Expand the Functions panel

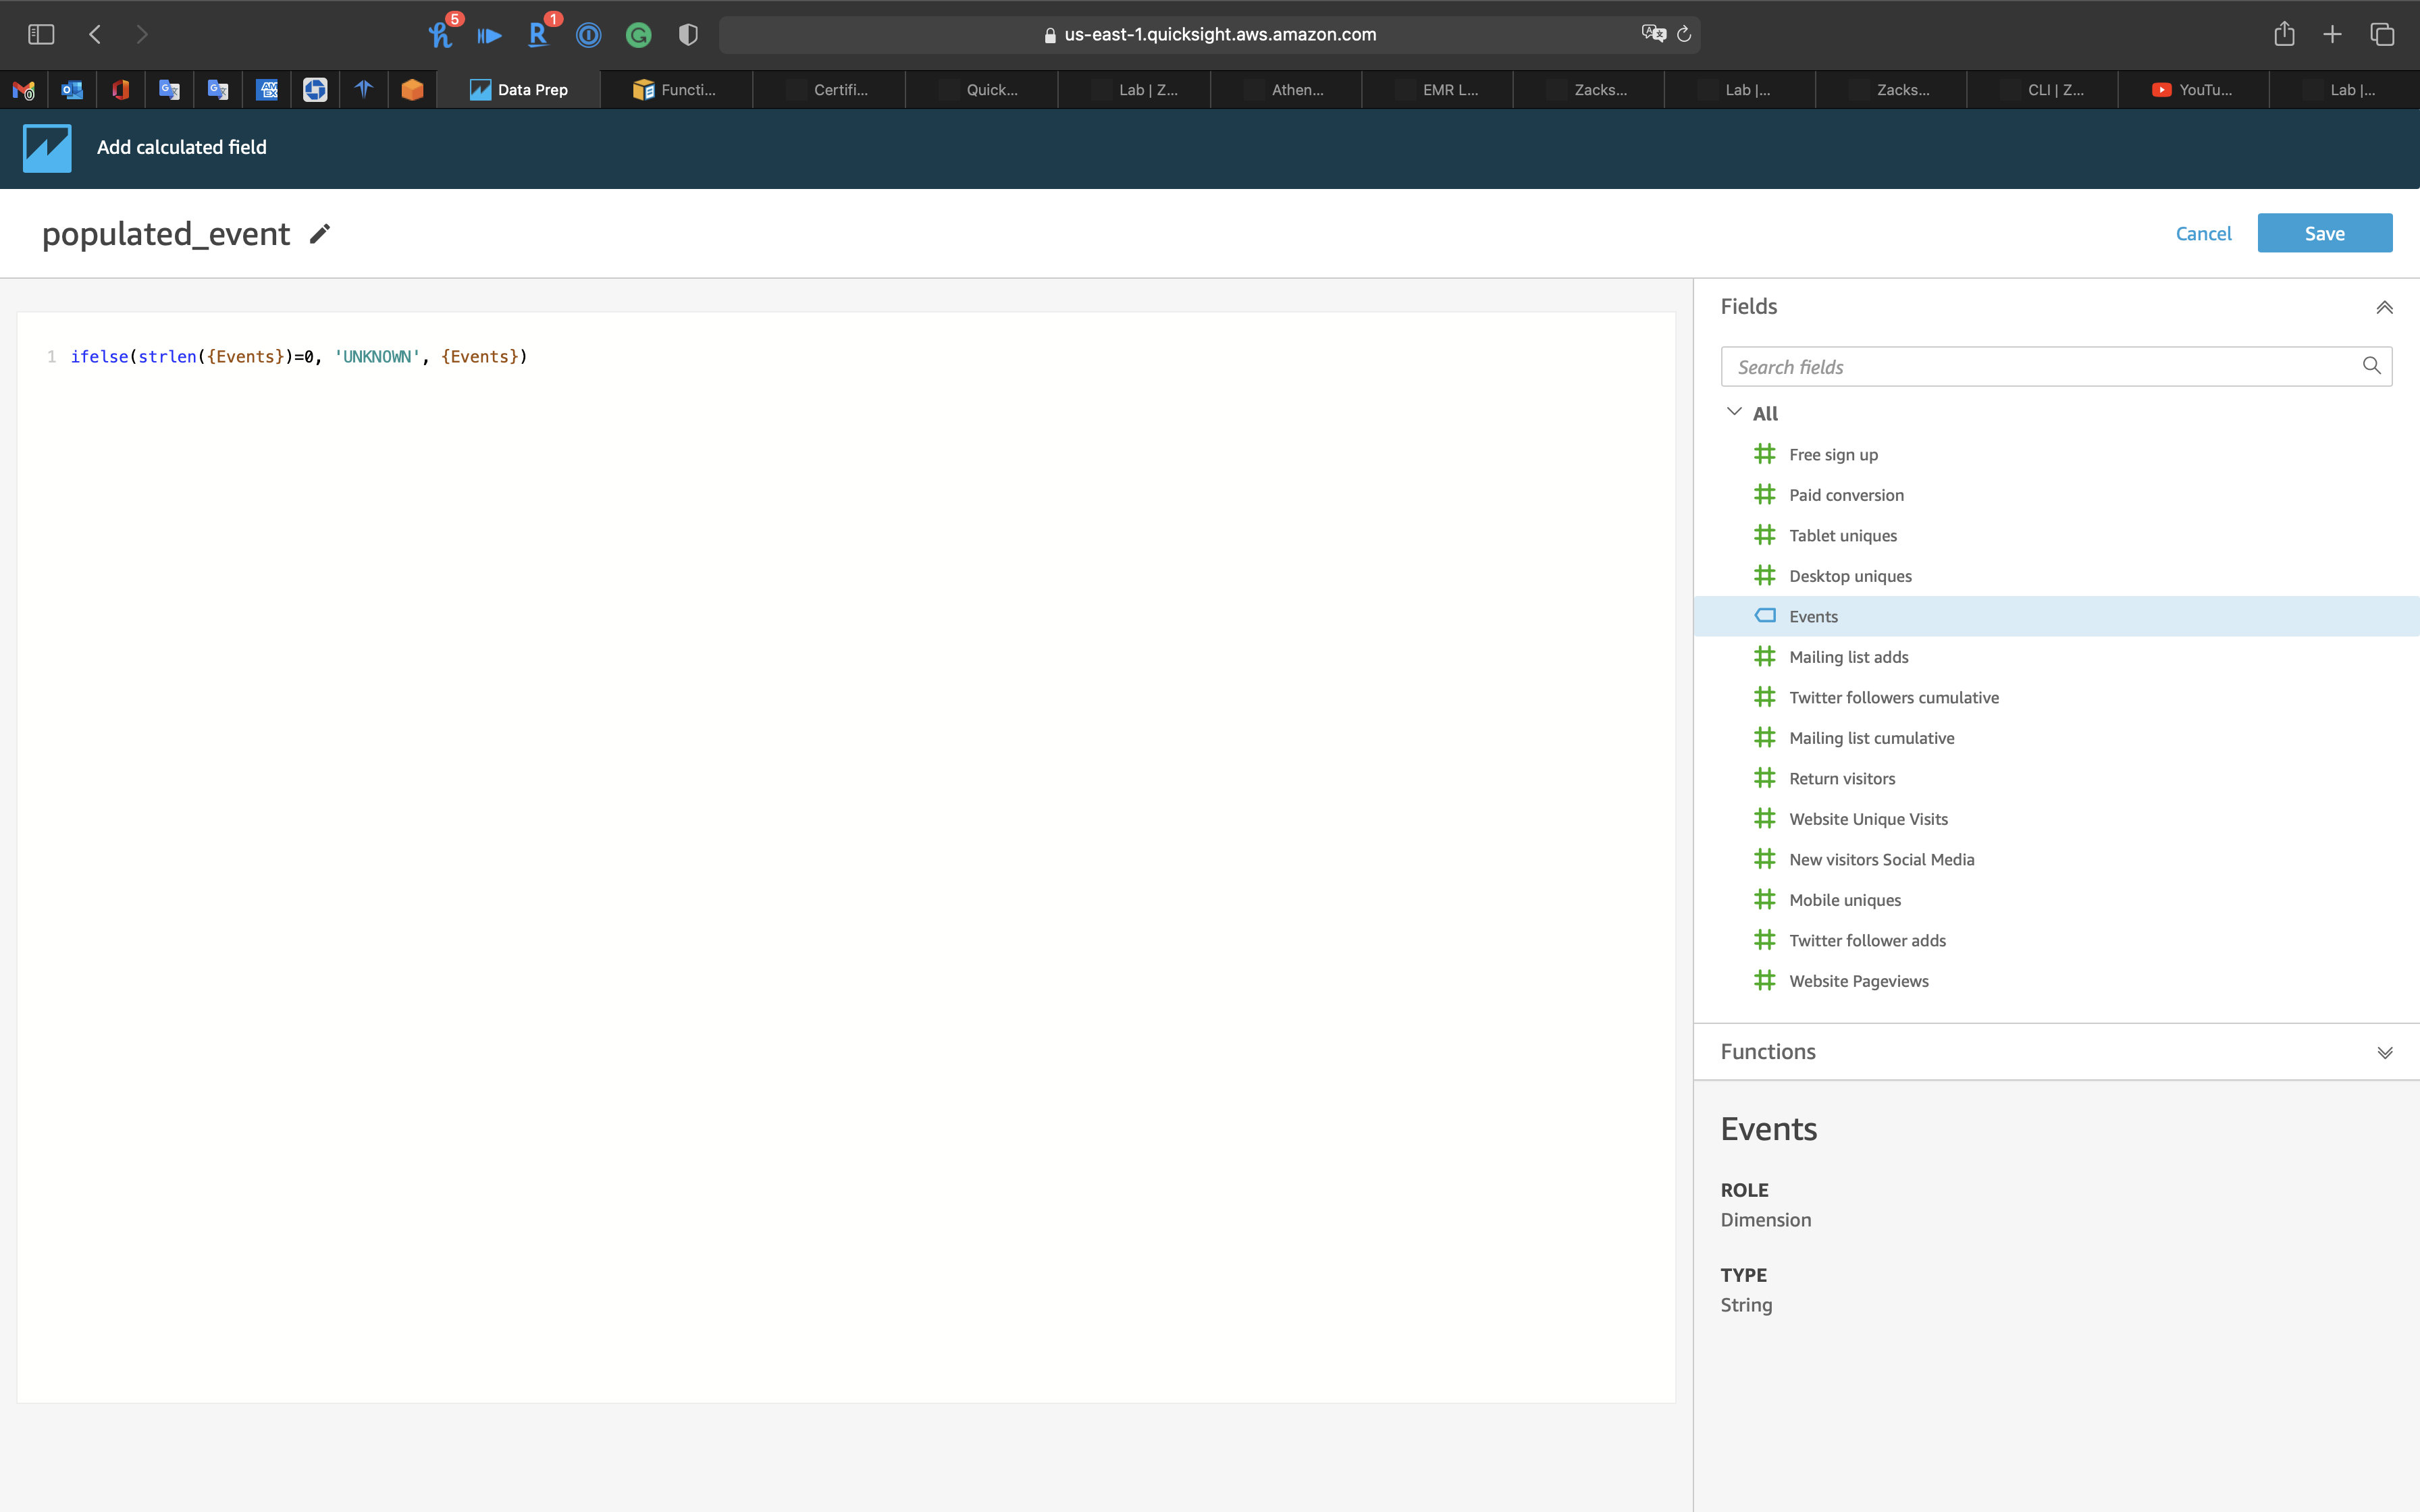[2384, 1052]
